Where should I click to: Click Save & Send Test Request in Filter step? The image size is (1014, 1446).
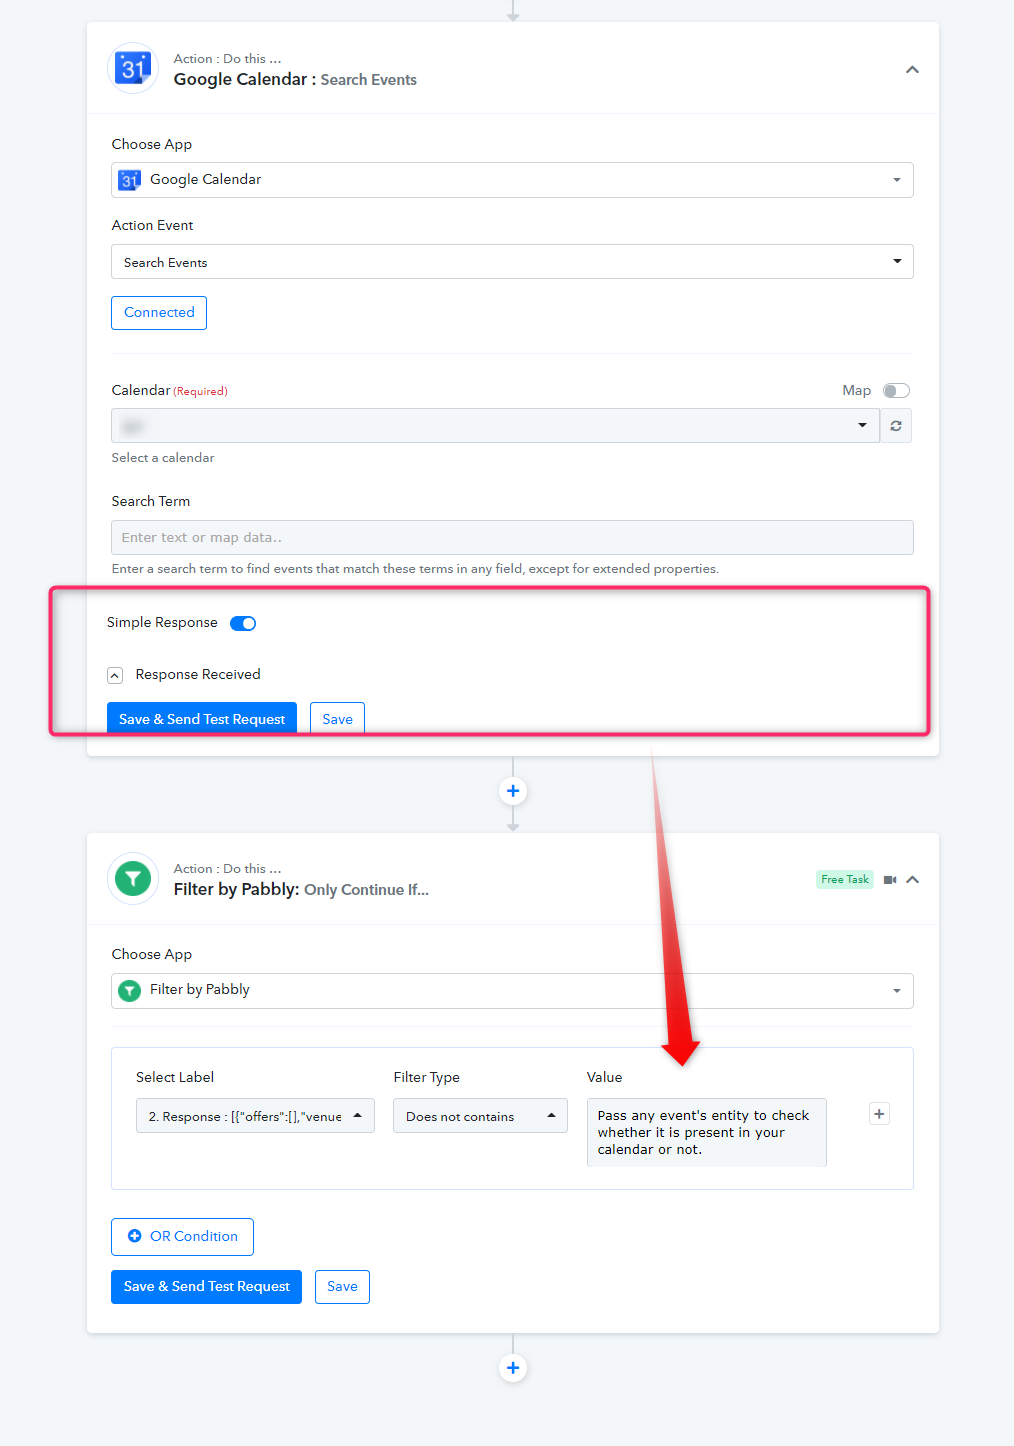(x=206, y=1287)
